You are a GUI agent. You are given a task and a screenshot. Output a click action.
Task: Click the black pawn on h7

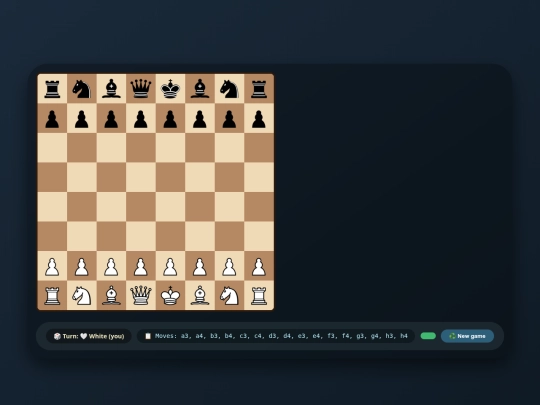tap(259, 118)
